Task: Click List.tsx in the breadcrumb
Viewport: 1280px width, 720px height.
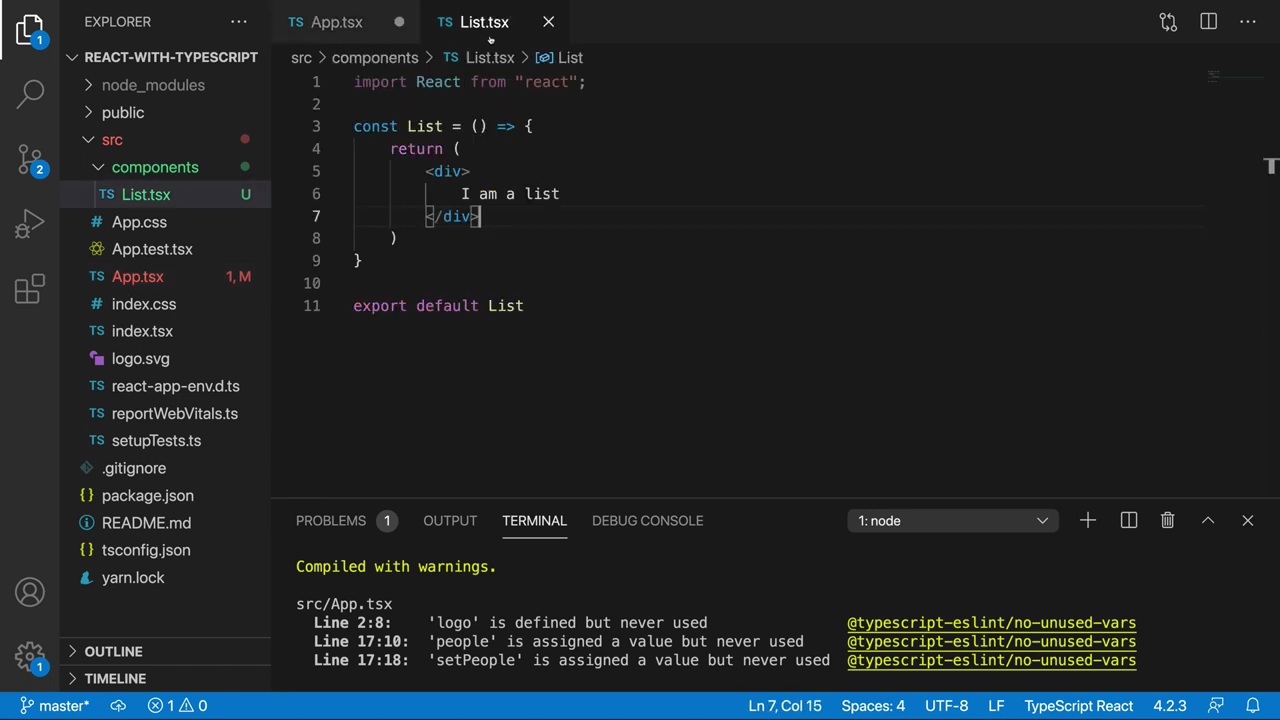Action: pyautogui.click(x=490, y=58)
